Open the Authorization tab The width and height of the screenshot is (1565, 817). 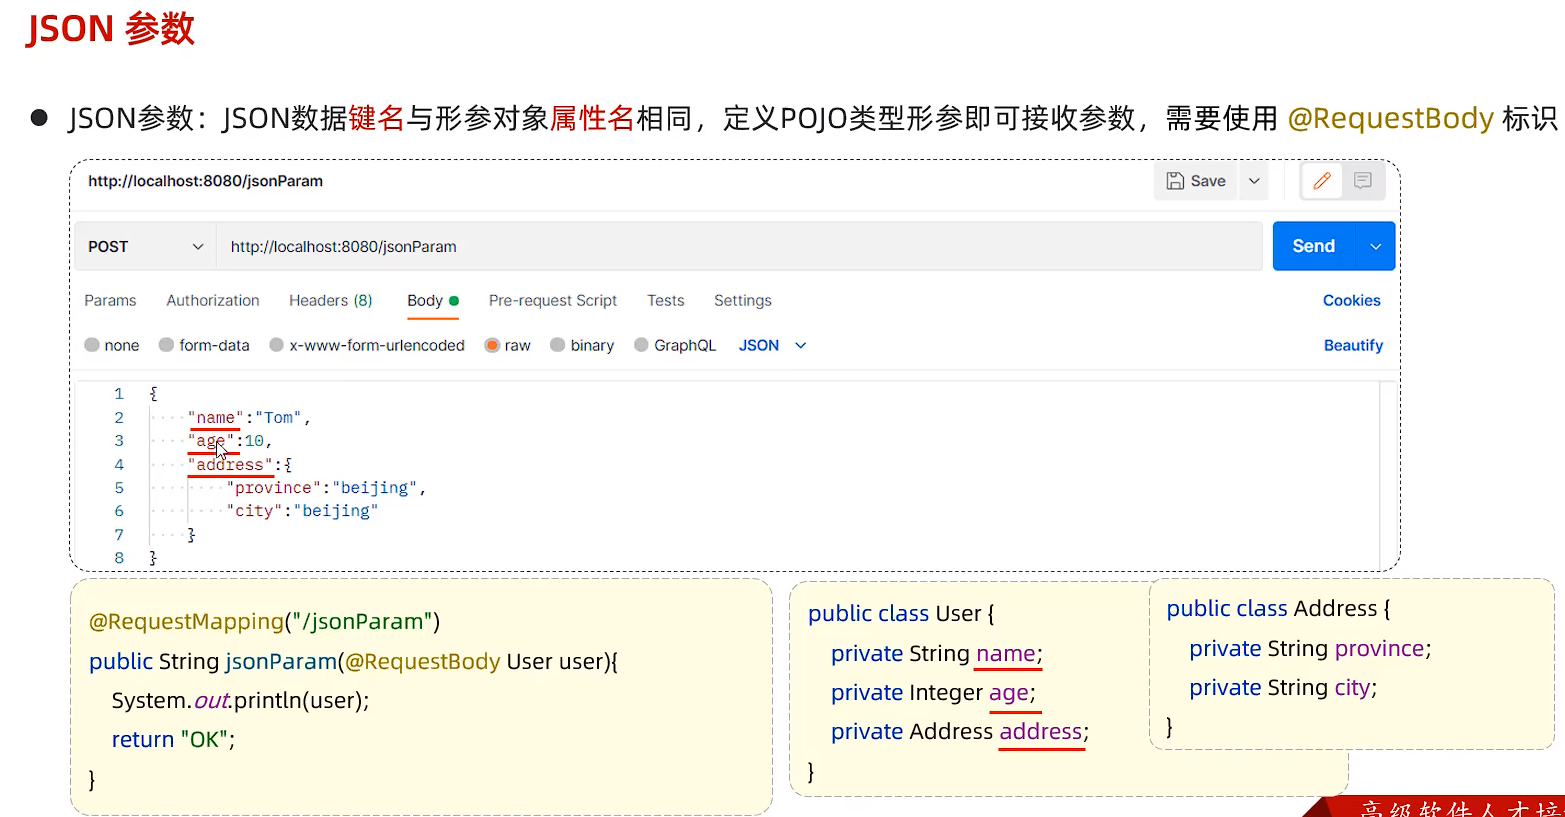(x=213, y=301)
